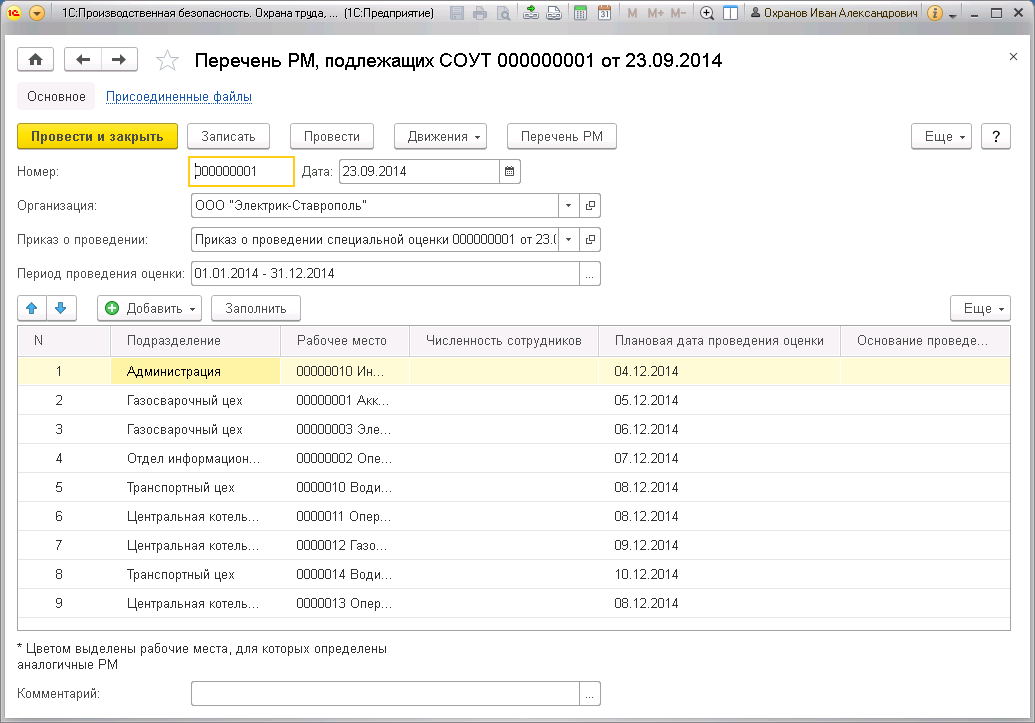Click the Рабочее место column header
Screen dimensions: 1035x723
click(x=345, y=341)
